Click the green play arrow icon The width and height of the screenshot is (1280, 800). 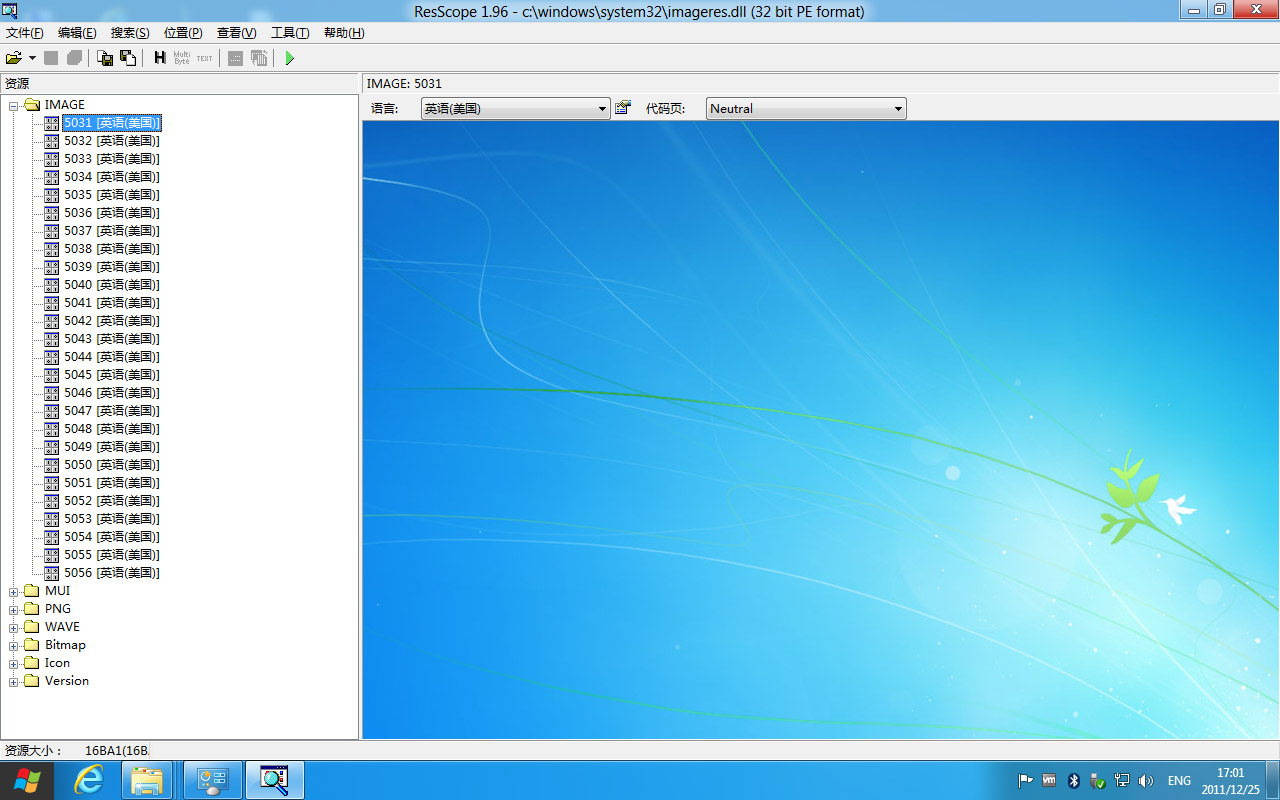(x=290, y=58)
